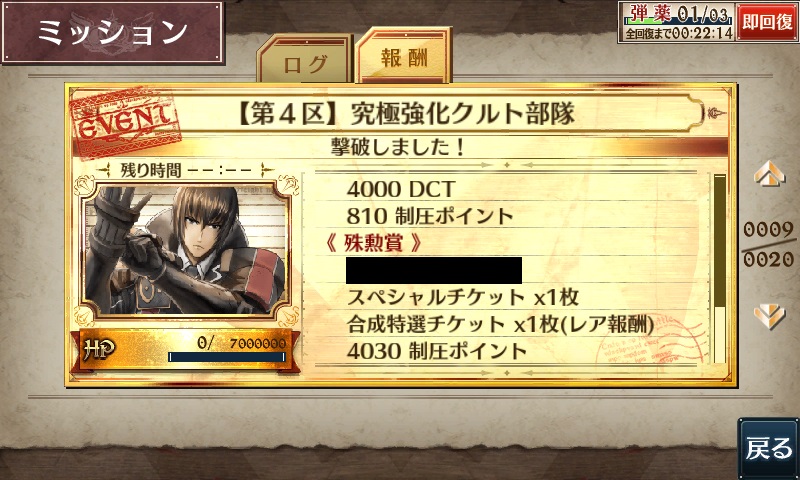This screenshot has width=800, height=480.
Task: Tap the 戻る back button
Action: tap(769, 448)
